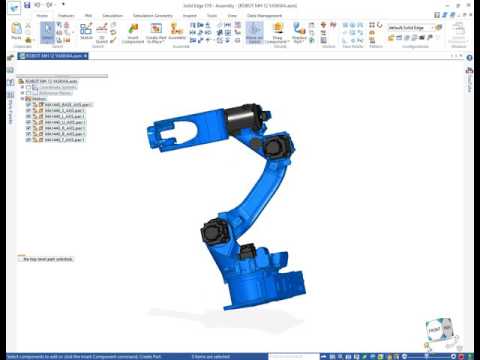
Task: Switch to the PMI ribbon tab
Action: click(x=88, y=16)
